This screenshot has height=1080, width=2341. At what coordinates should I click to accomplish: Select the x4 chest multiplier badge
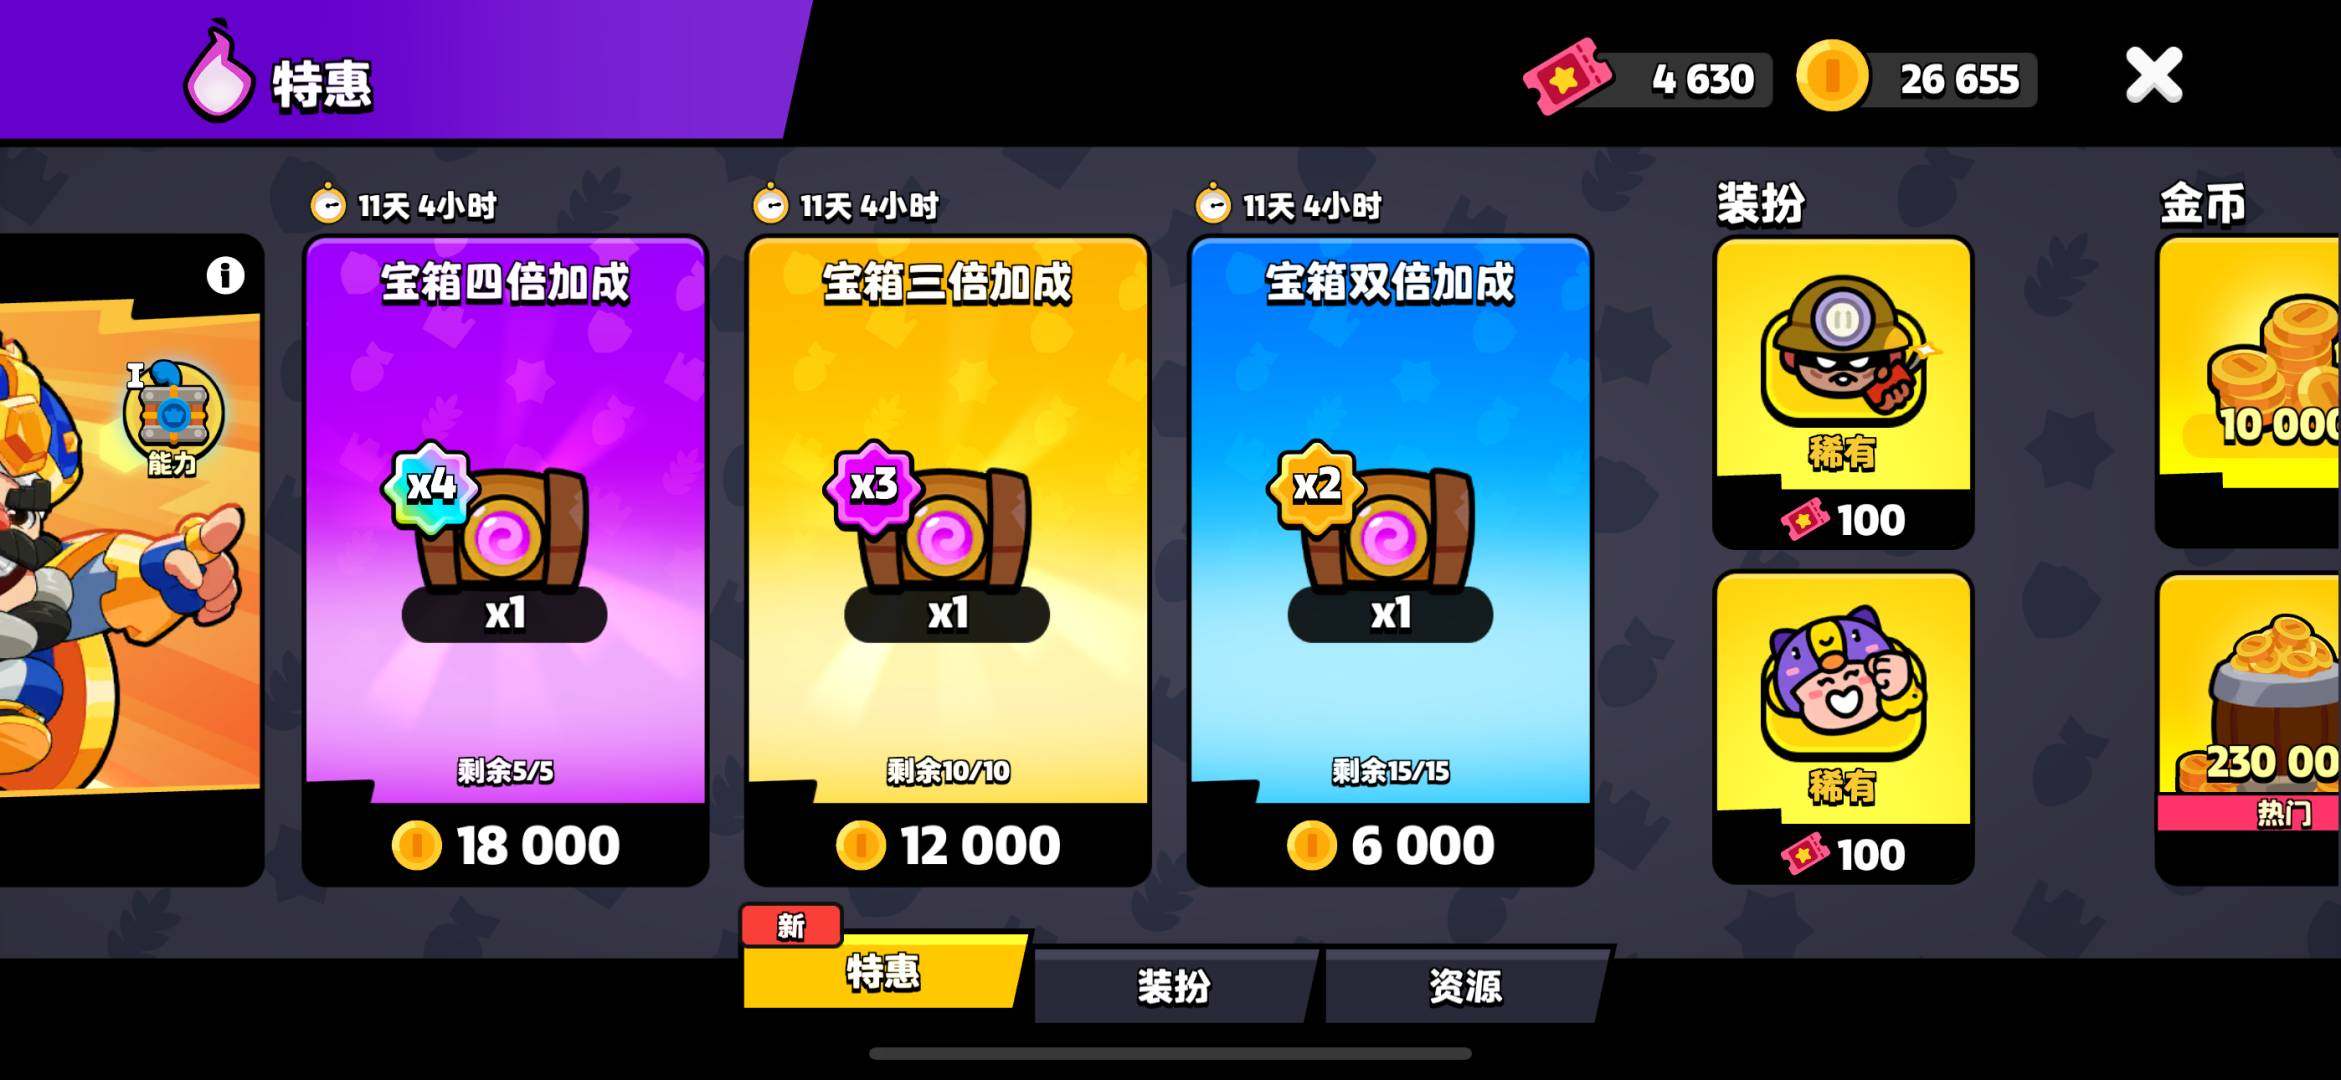(431, 486)
